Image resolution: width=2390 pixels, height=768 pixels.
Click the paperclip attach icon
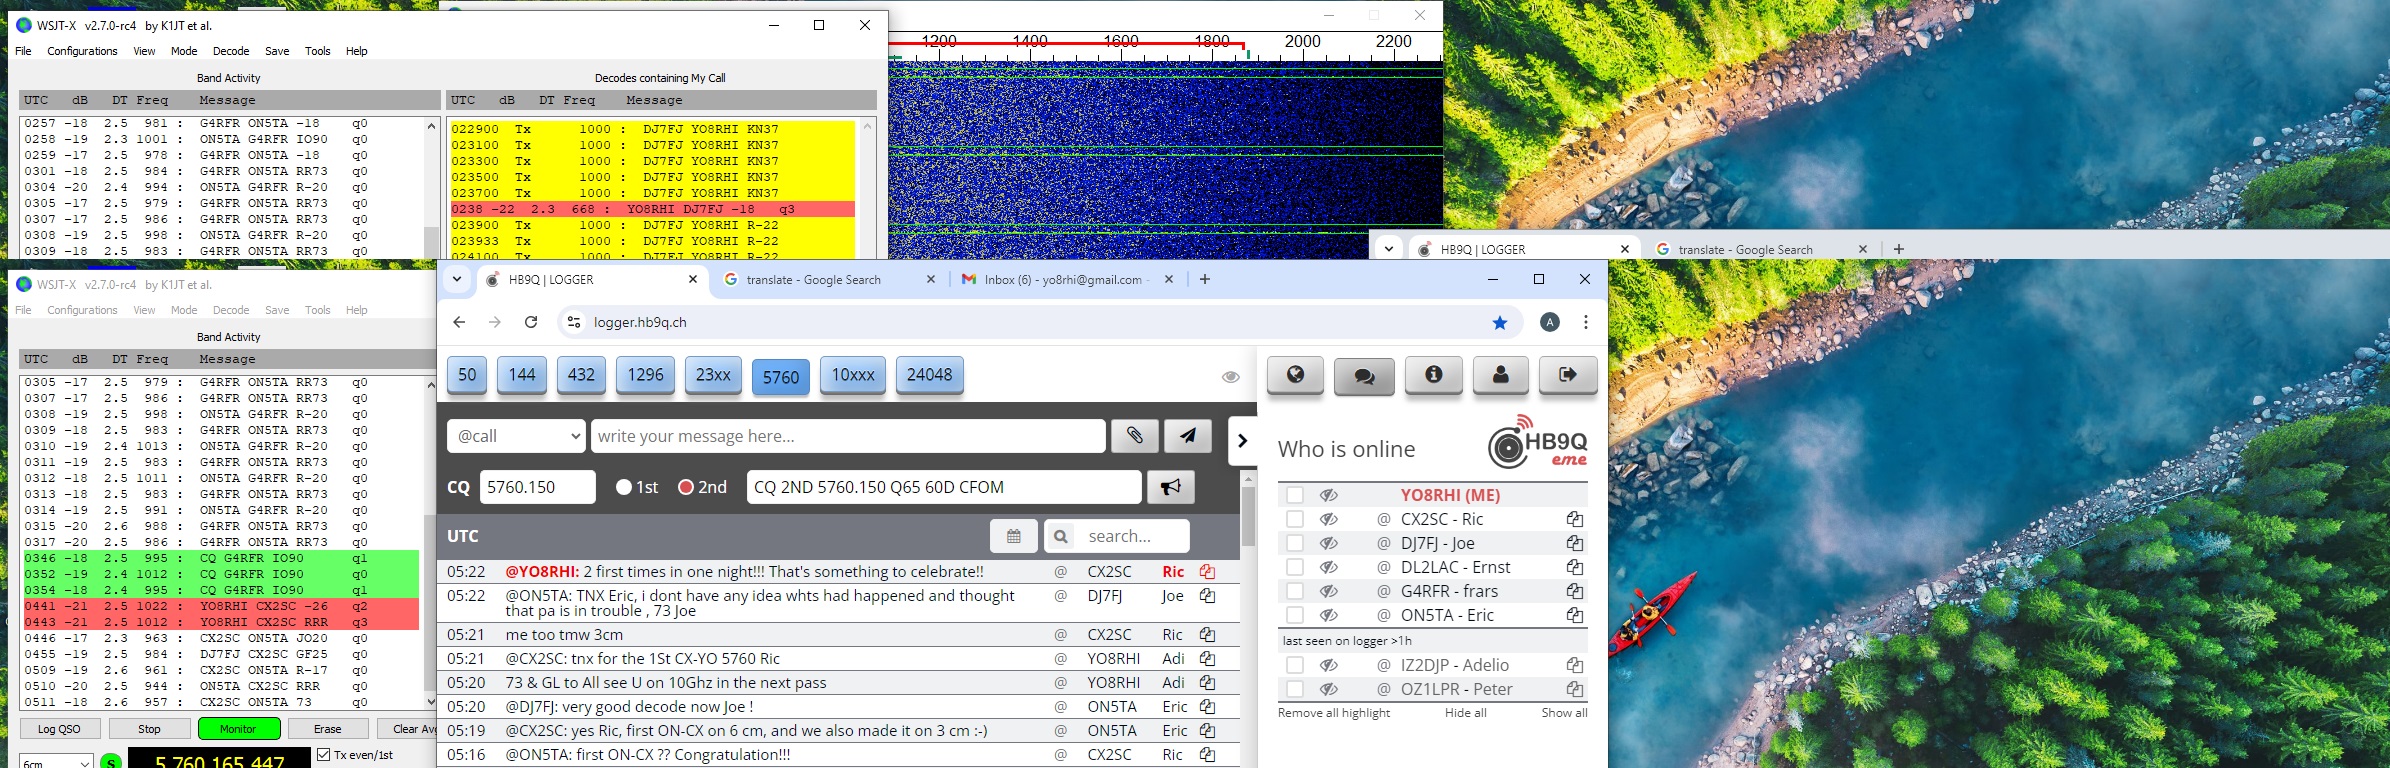click(x=1134, y=436)
